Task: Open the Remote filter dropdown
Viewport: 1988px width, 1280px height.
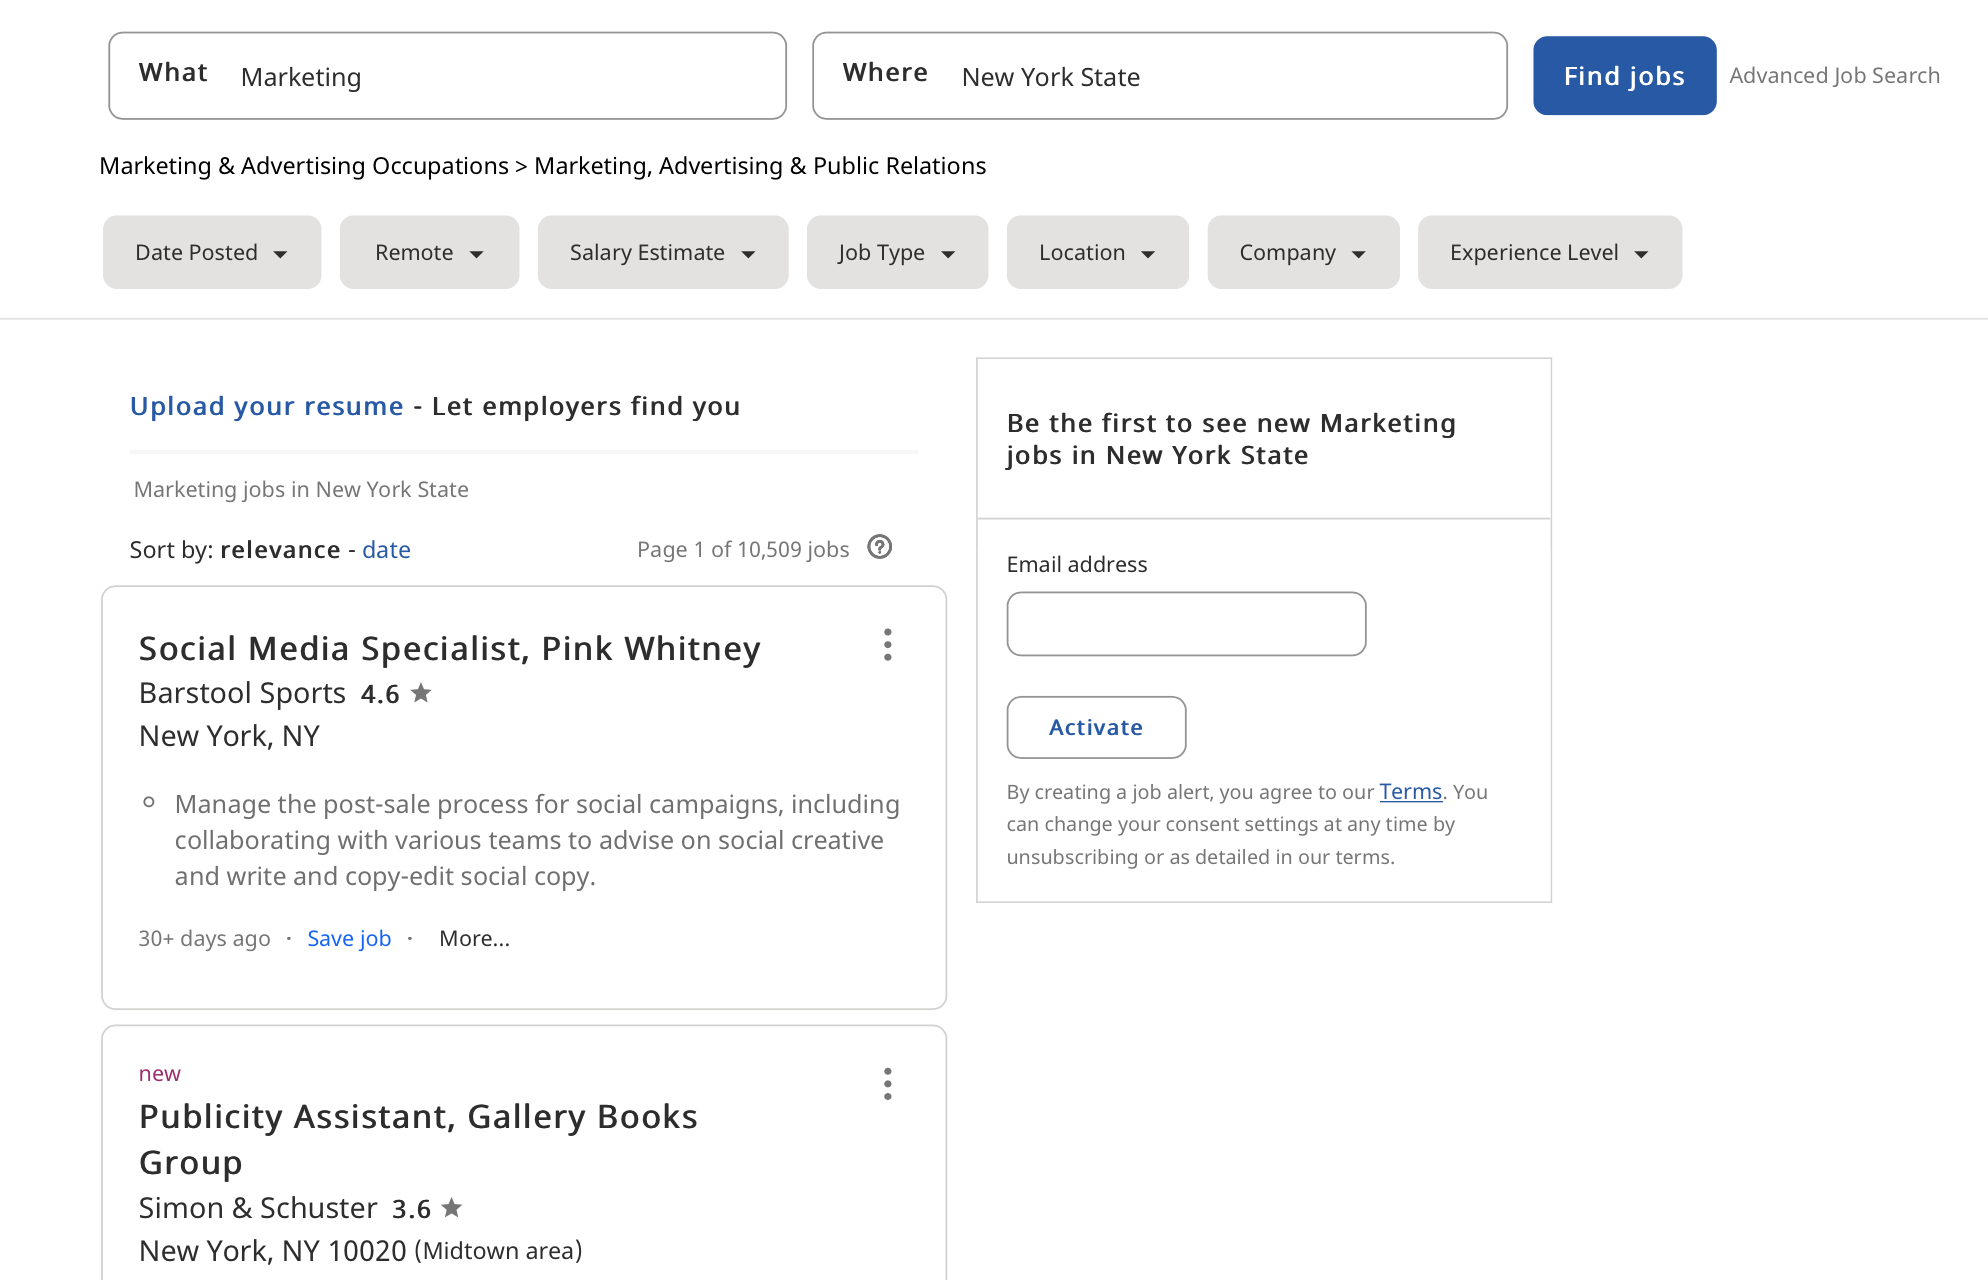Action: (429, 252)
